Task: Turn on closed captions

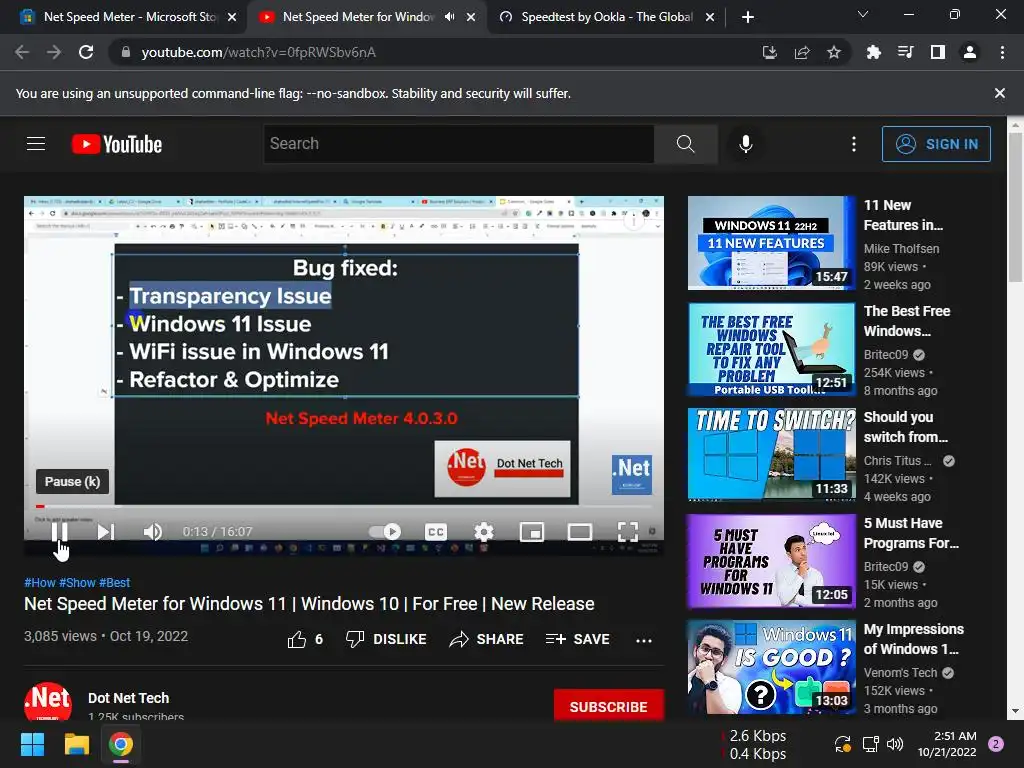Action: click(x=436, y=532)
